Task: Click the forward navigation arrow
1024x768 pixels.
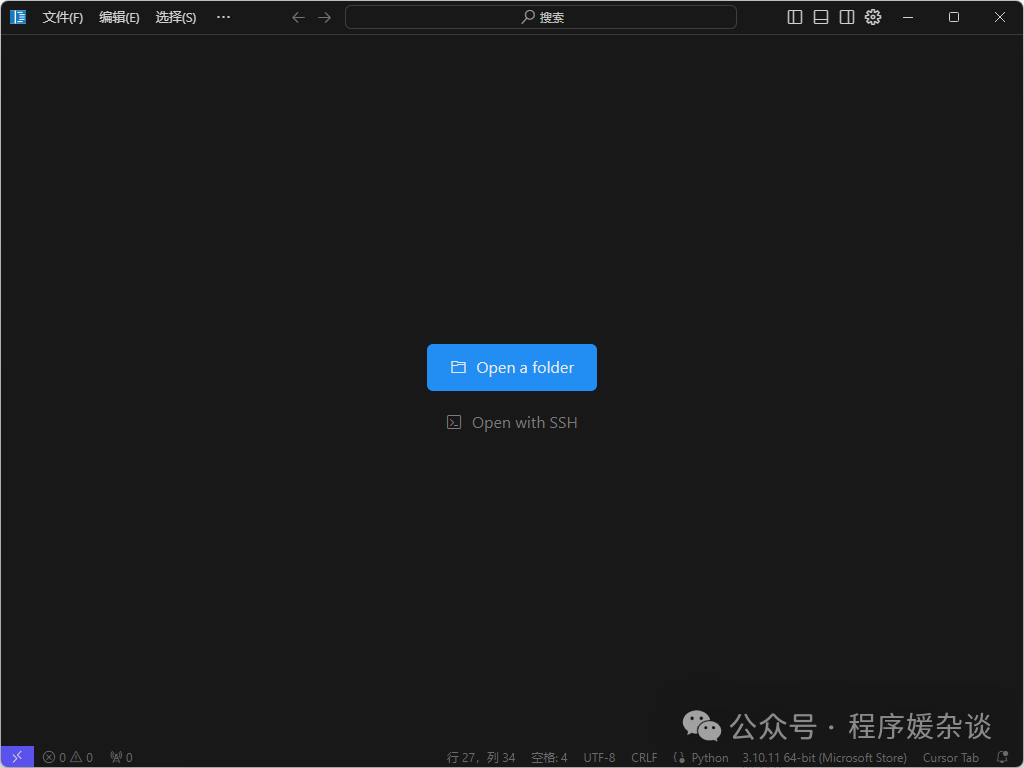Action: coord(324,17)
